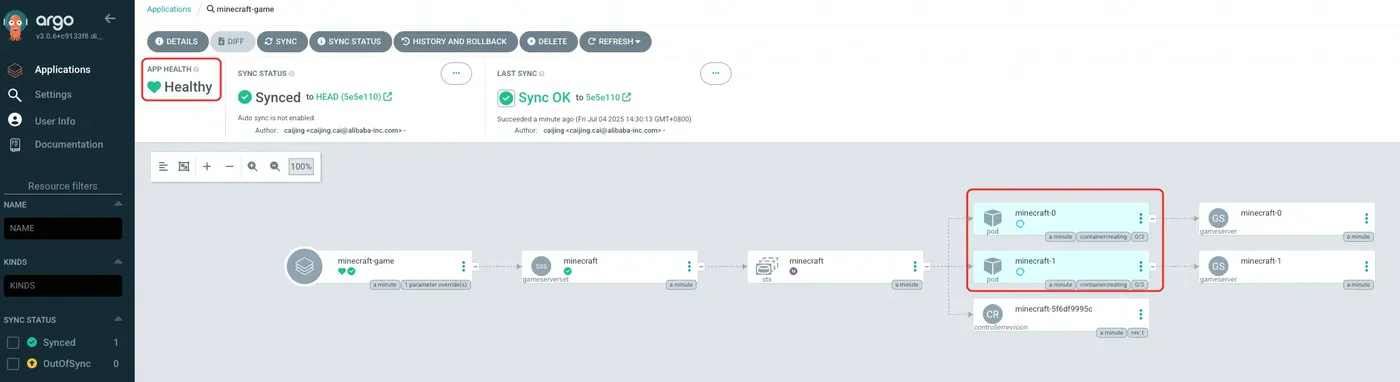Open the HEAD (5e5e110) revision link
Viewport: 1400px width, 382px height.
click(354, 97)
